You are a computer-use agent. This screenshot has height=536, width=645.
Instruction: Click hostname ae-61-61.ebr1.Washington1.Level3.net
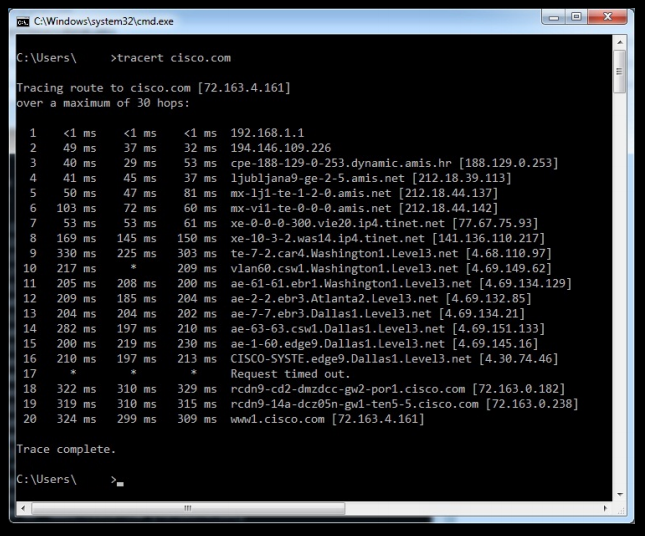click(351, 283)
